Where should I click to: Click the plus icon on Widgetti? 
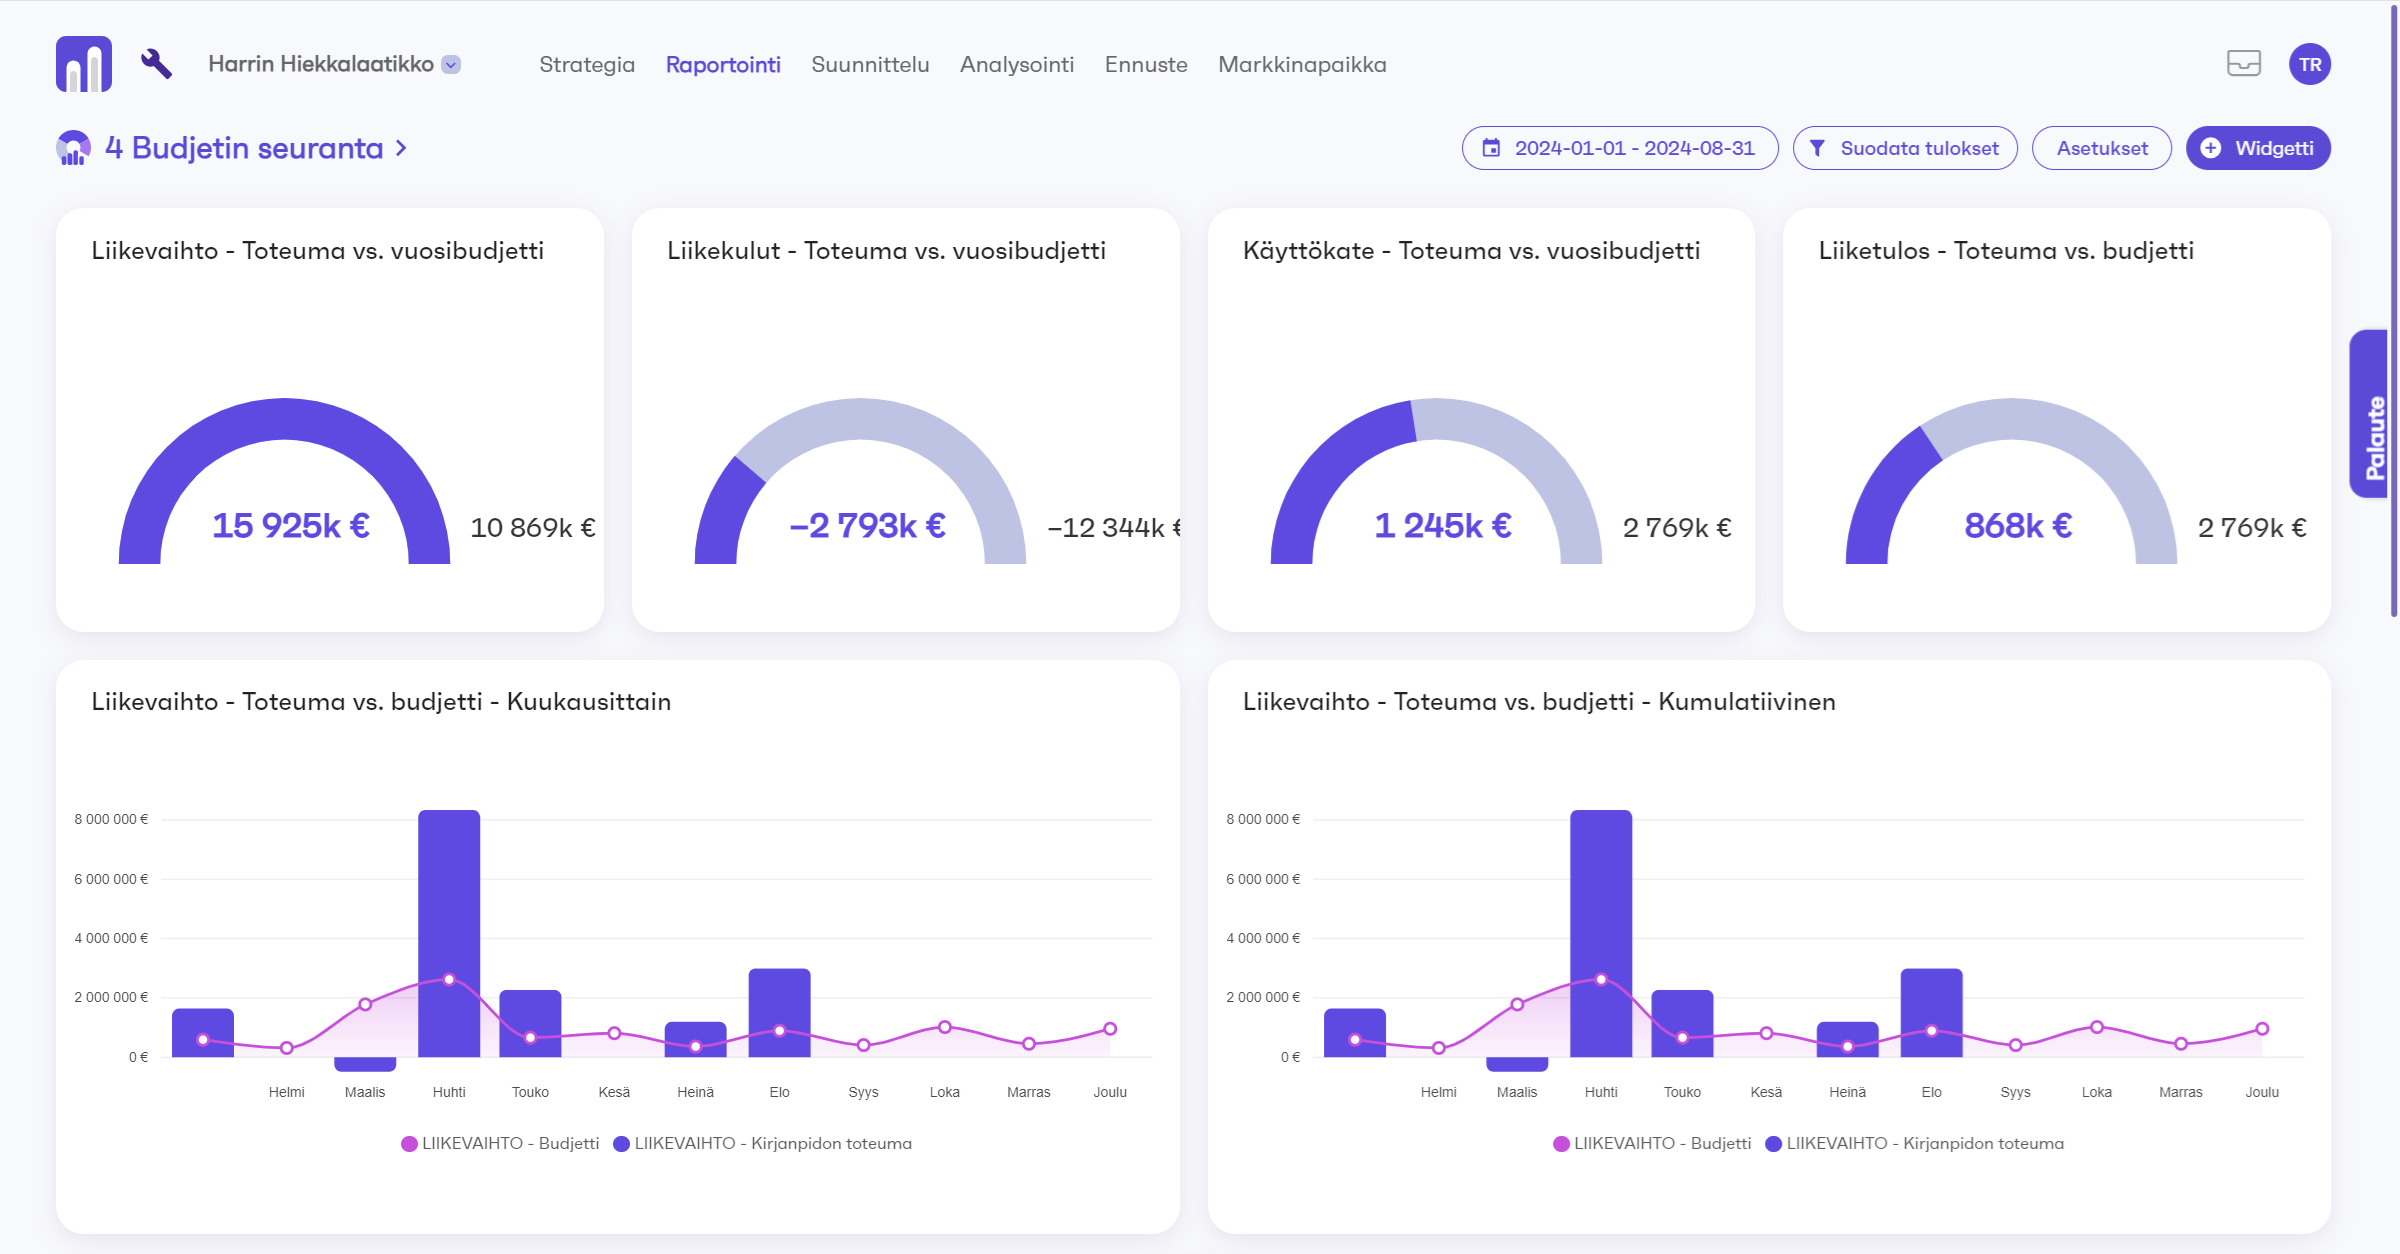coord(2211,148)
